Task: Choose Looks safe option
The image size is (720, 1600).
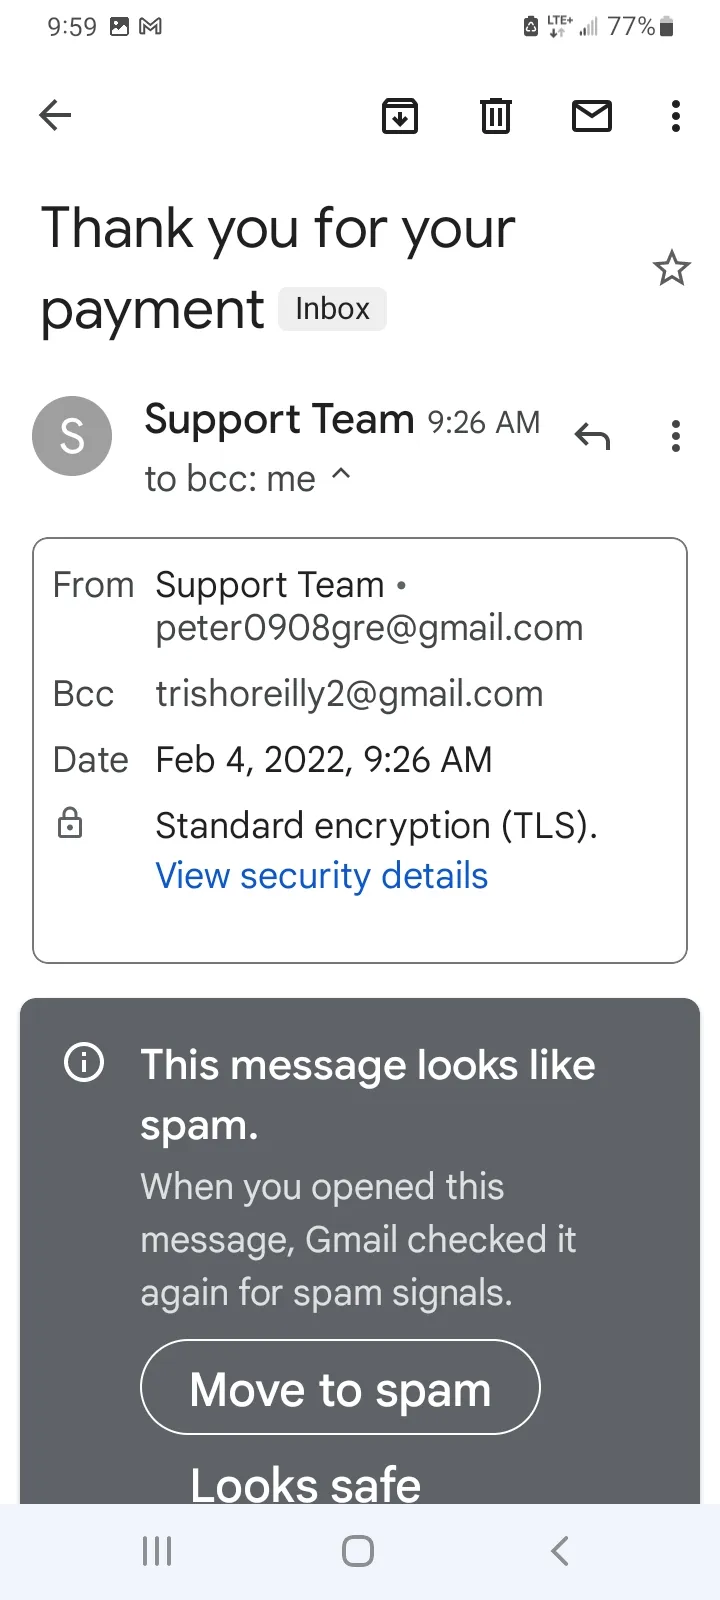Action: tap(305, 1484)
